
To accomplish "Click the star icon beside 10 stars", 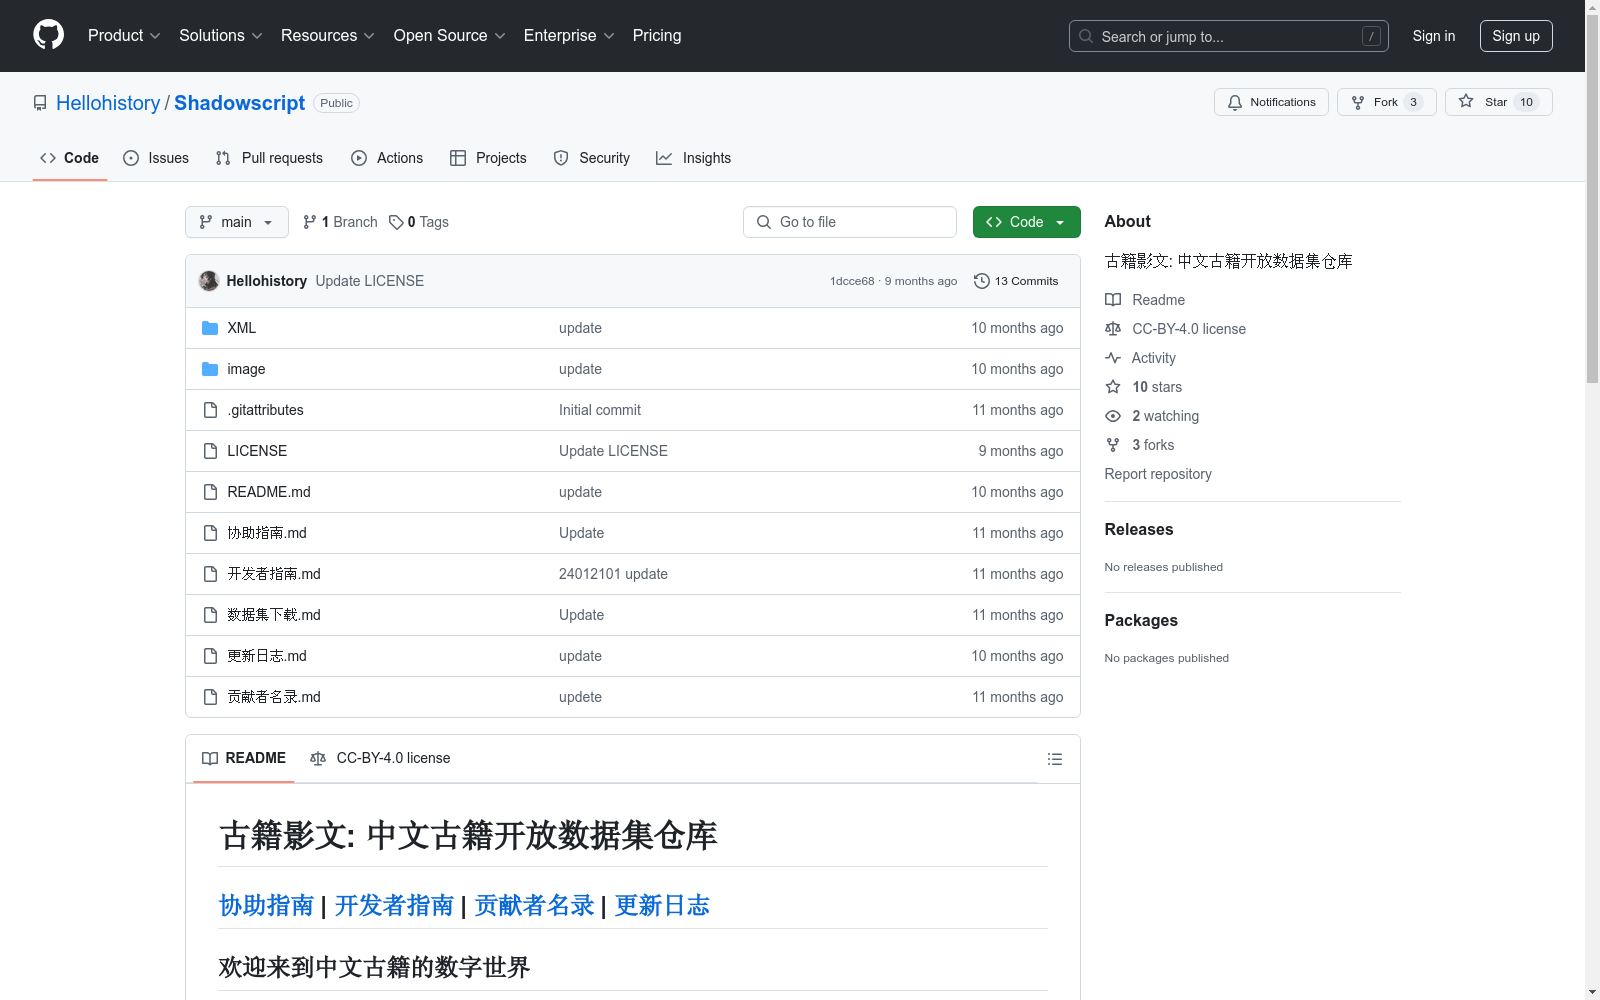I will pos(1113,387).
